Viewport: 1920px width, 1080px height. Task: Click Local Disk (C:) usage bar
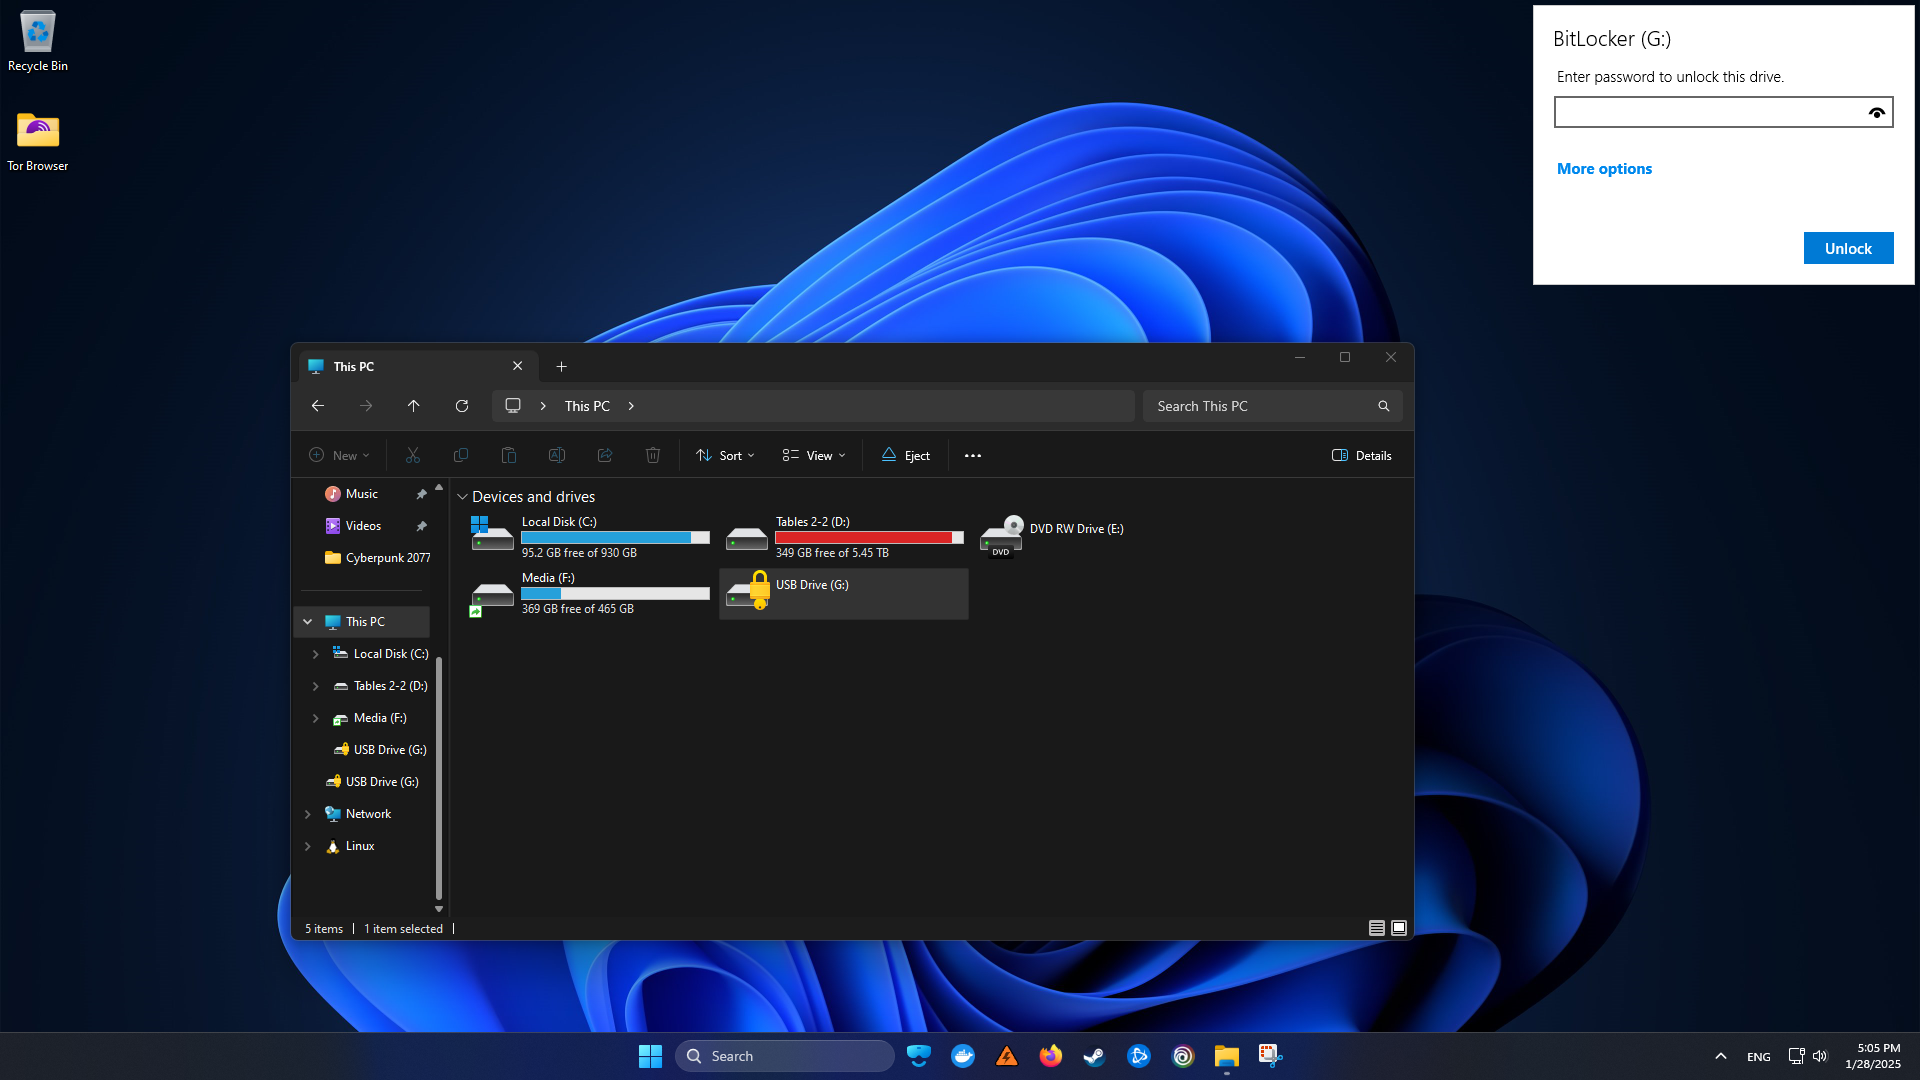(615, 538)
